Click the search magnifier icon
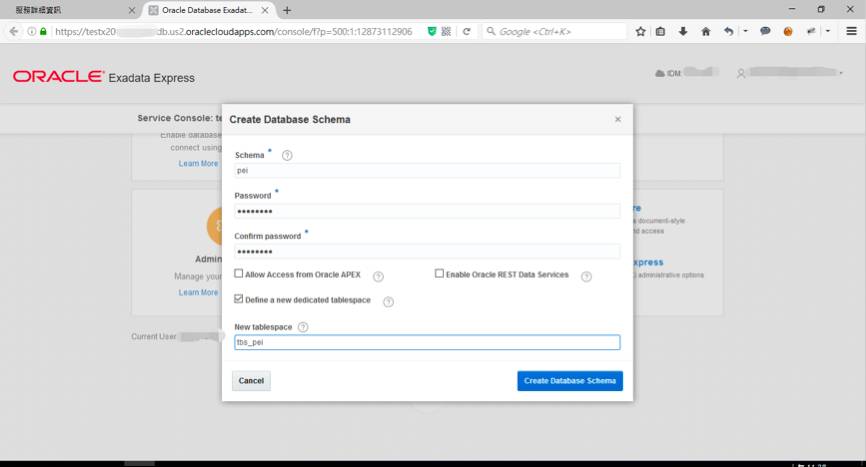Screen dimensions: 866x467 click(490, 31)
